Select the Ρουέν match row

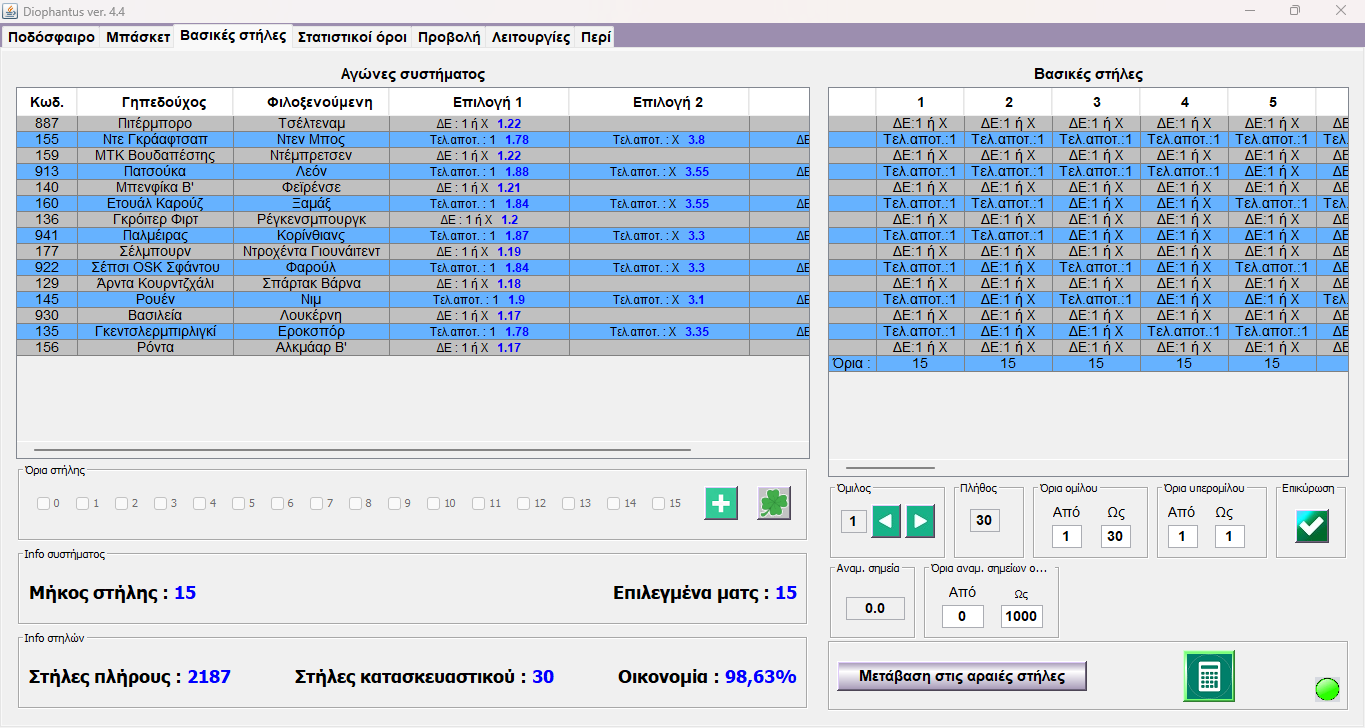[x=413, y=299]
